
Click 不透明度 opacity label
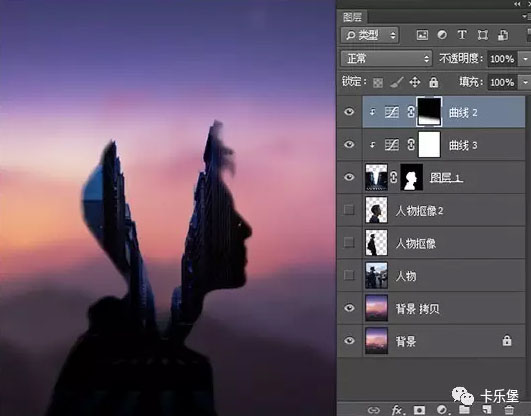tap(461, 59)
